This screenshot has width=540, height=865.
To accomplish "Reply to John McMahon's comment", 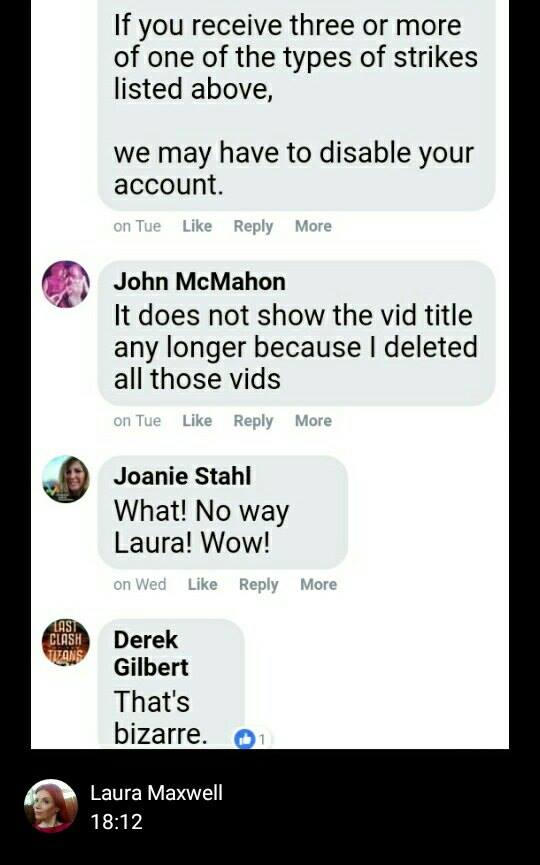I will [253, 421].
